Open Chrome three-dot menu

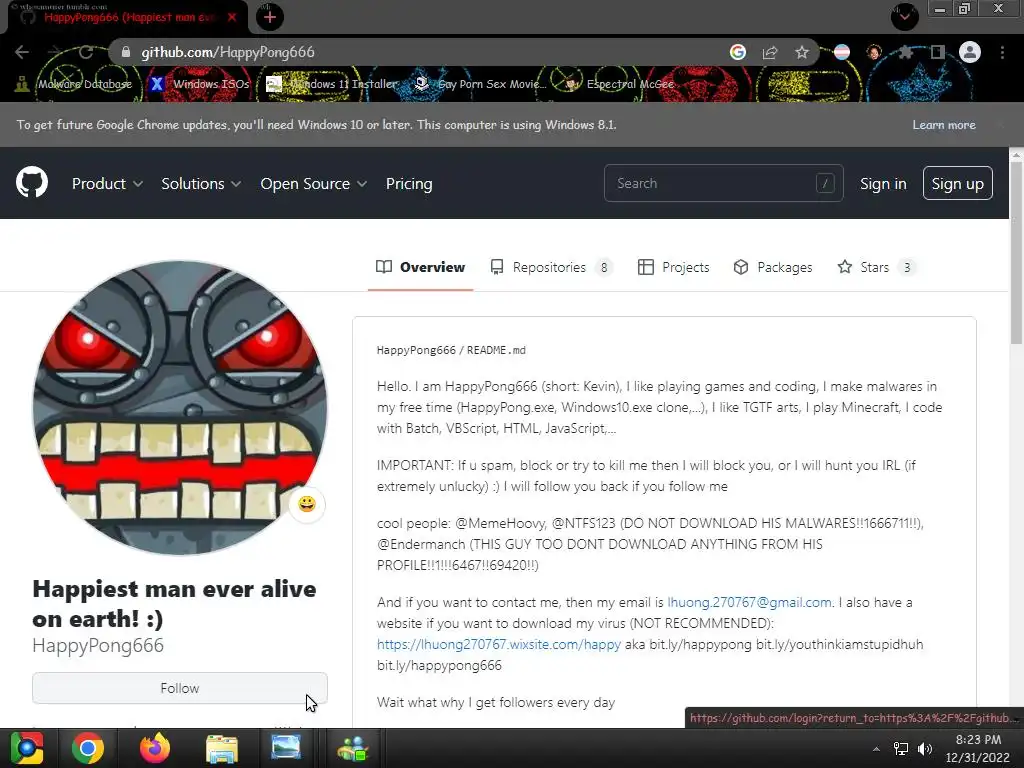pos(1002,52)
